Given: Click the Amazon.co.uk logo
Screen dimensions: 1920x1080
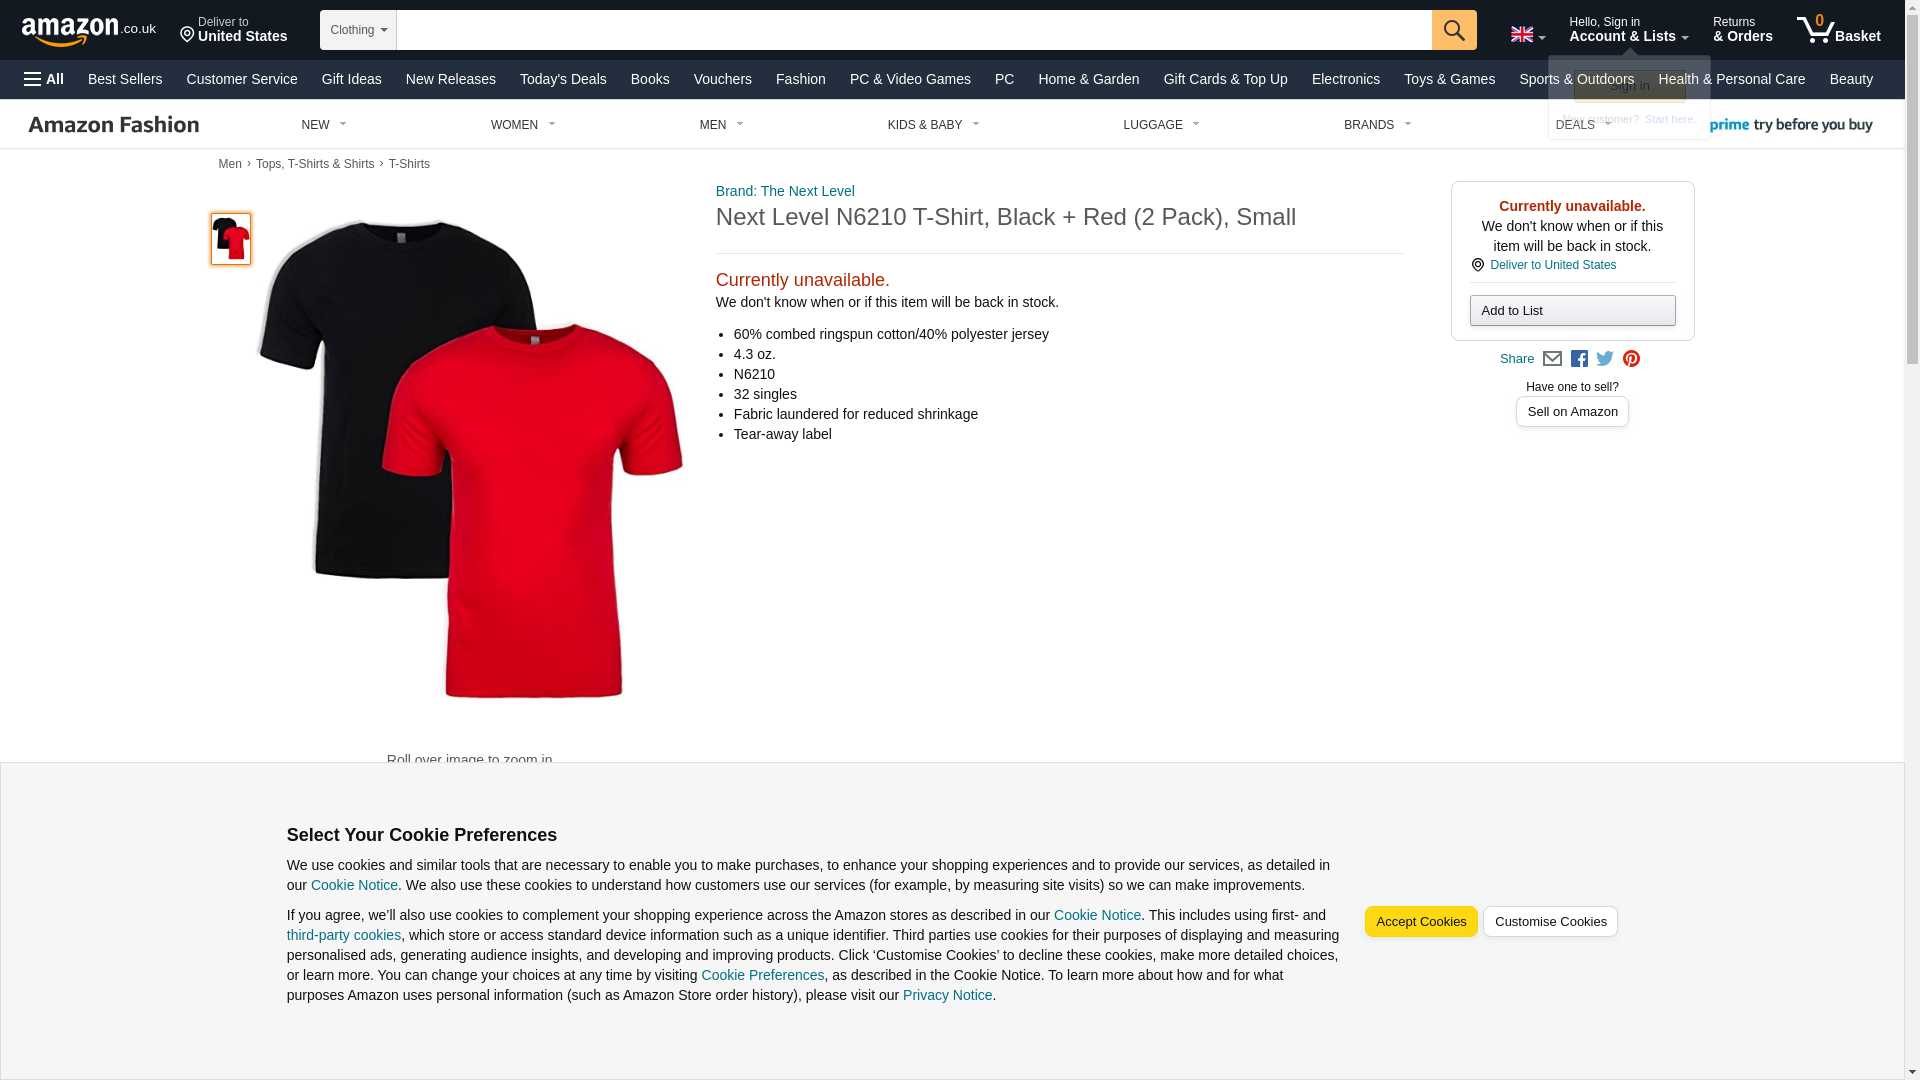Looking at the screenshot, I should point(89,30).
